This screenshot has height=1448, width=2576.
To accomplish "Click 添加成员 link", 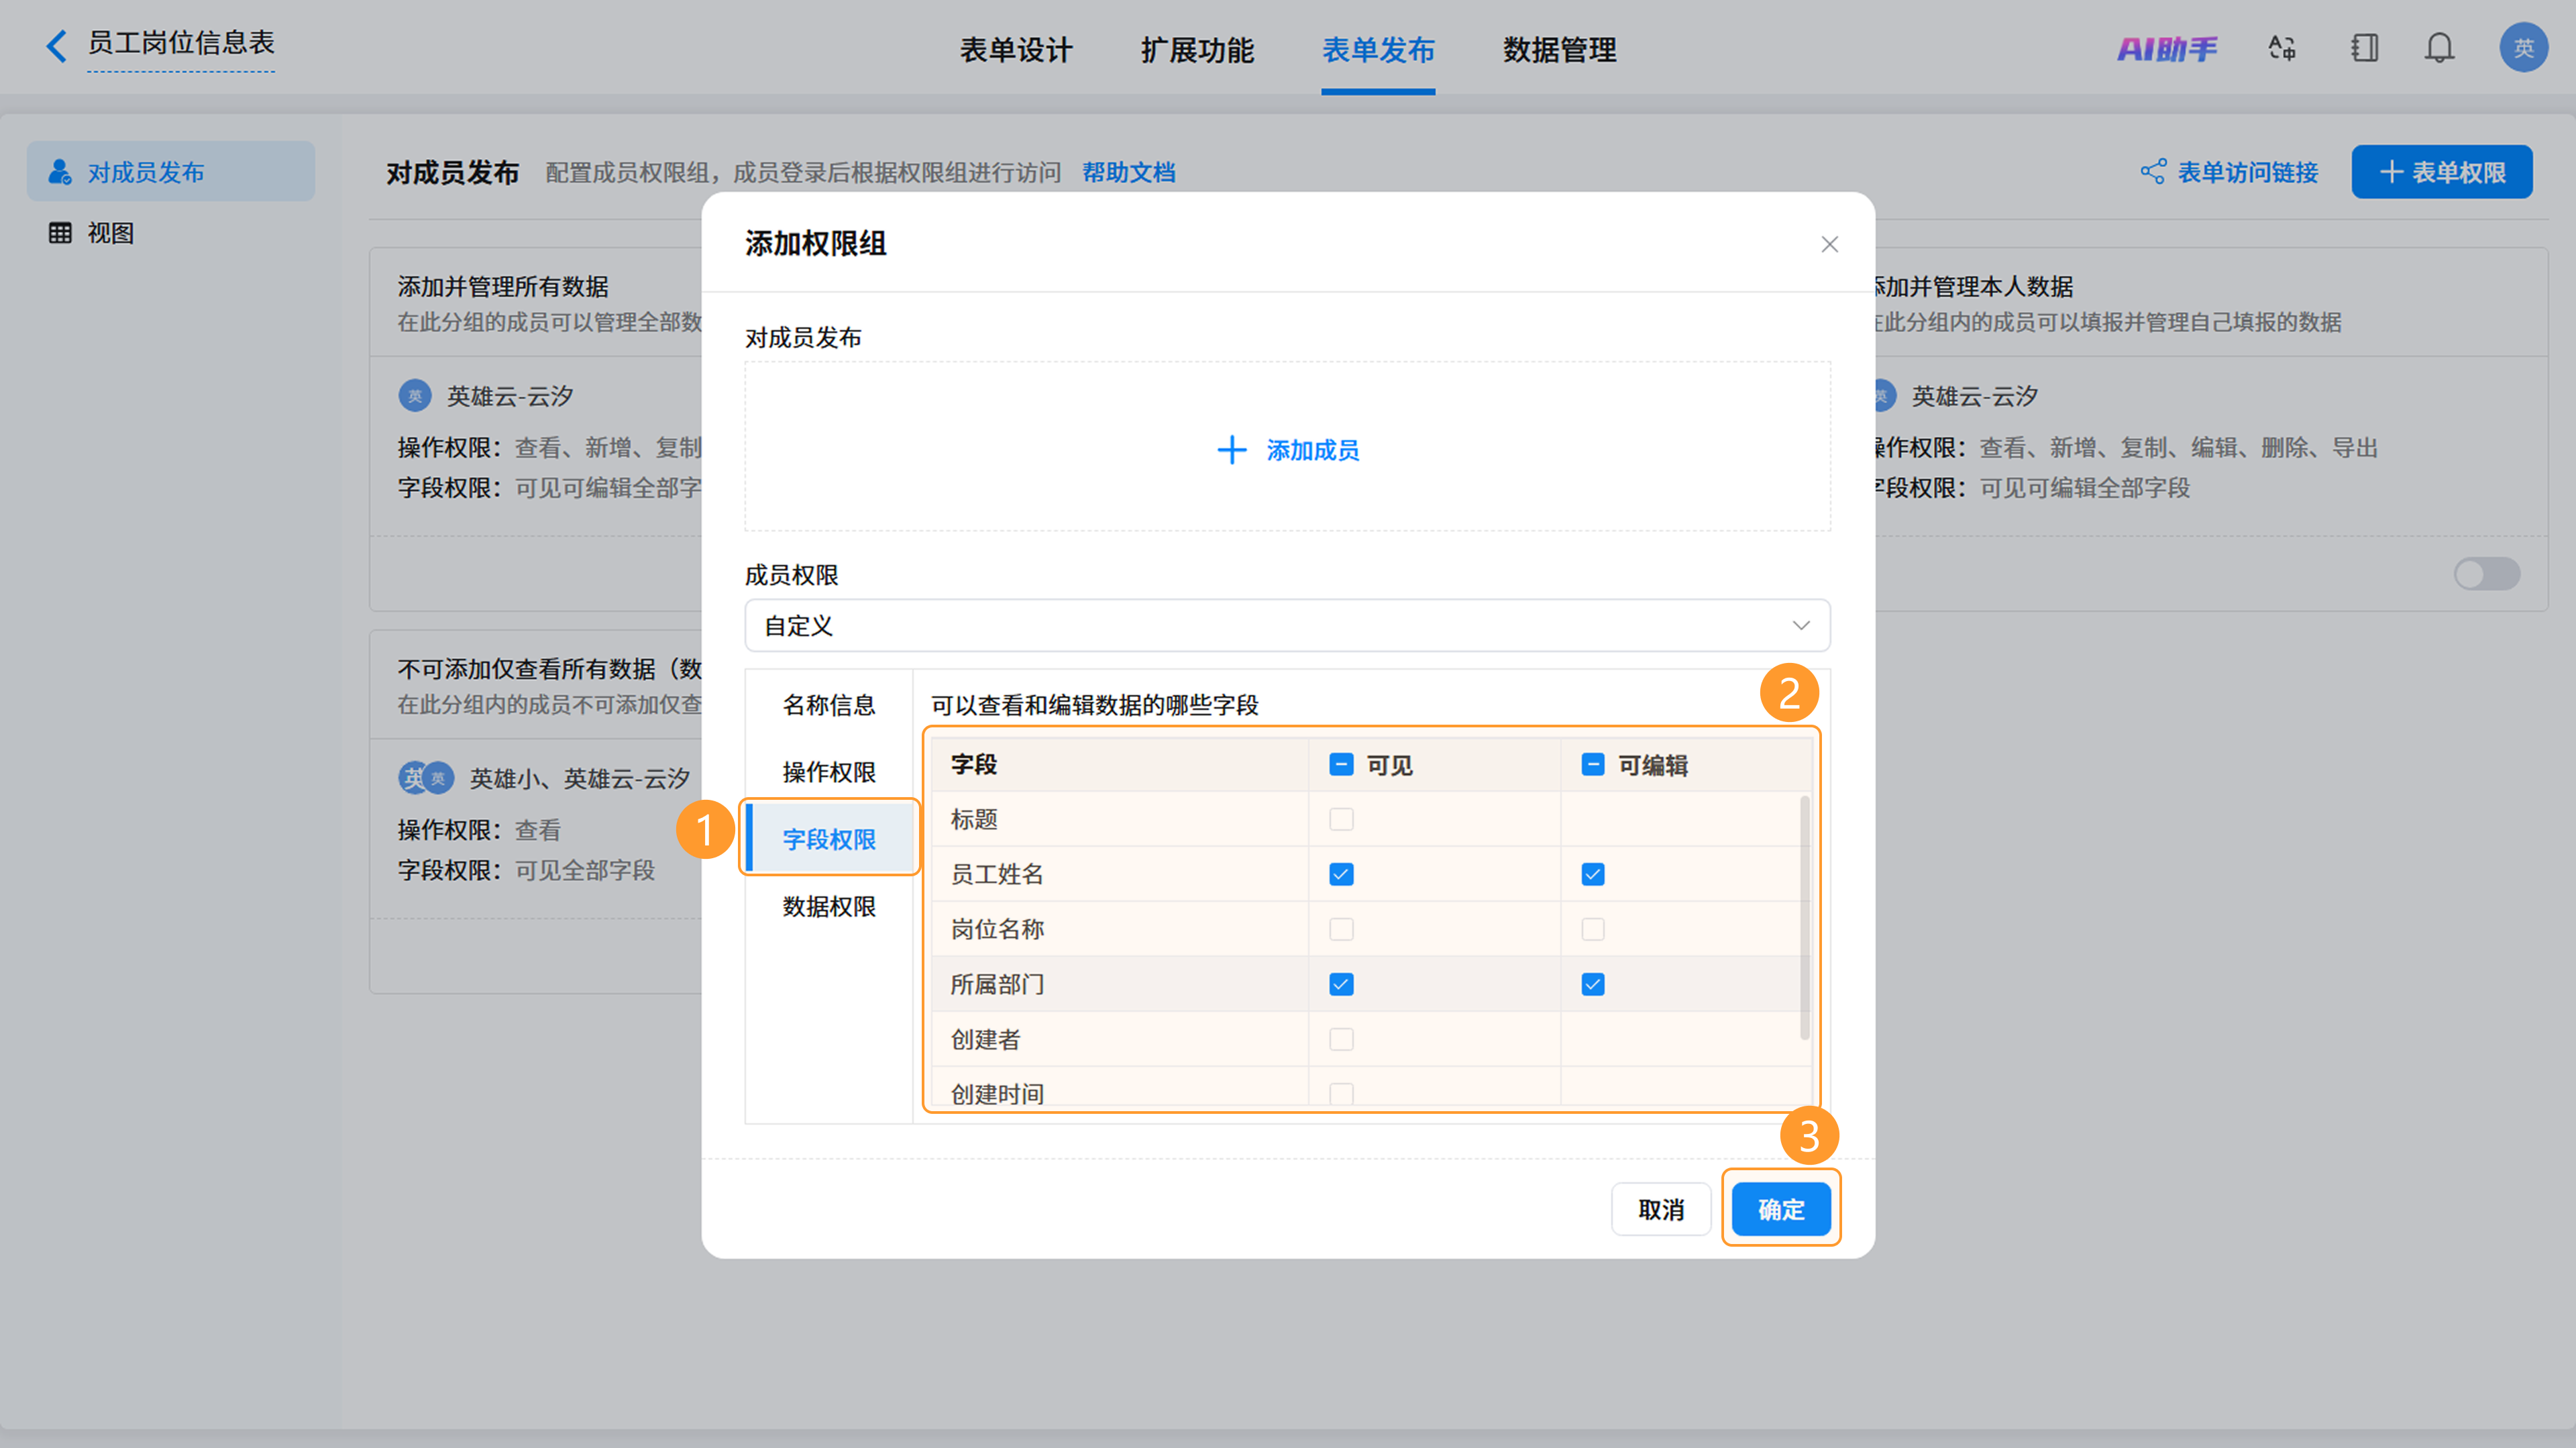I will 1312,450.
